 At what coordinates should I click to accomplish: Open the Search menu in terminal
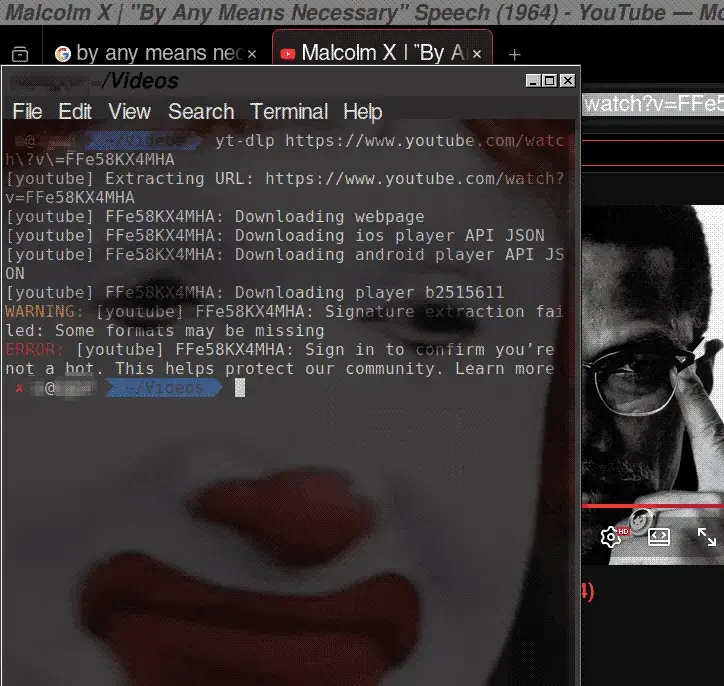pyautogui.click(x=201, y=112)
